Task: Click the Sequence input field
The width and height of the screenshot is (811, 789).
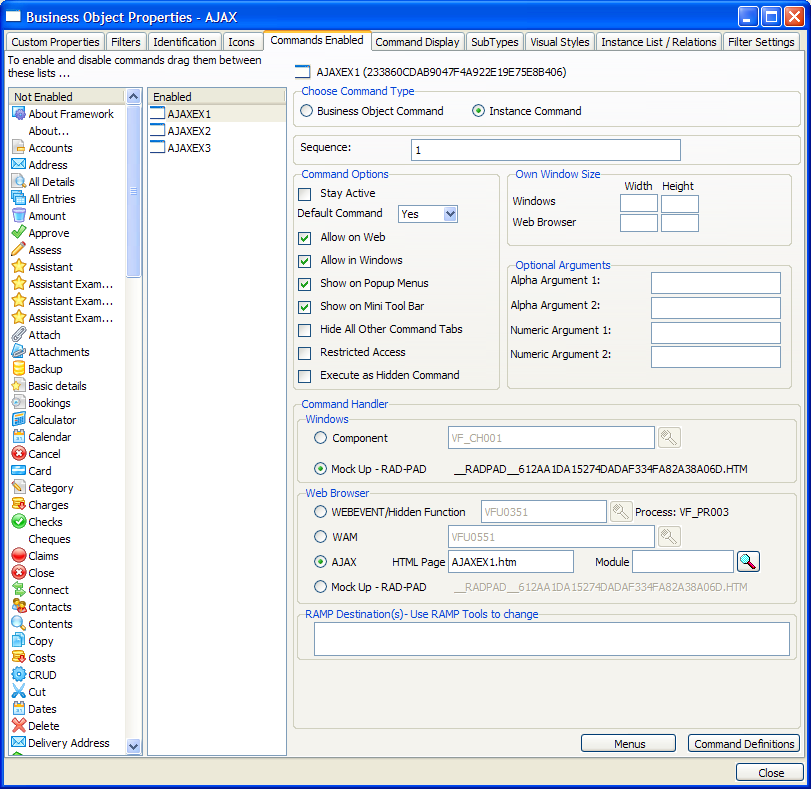Action: tap(545, 150)
